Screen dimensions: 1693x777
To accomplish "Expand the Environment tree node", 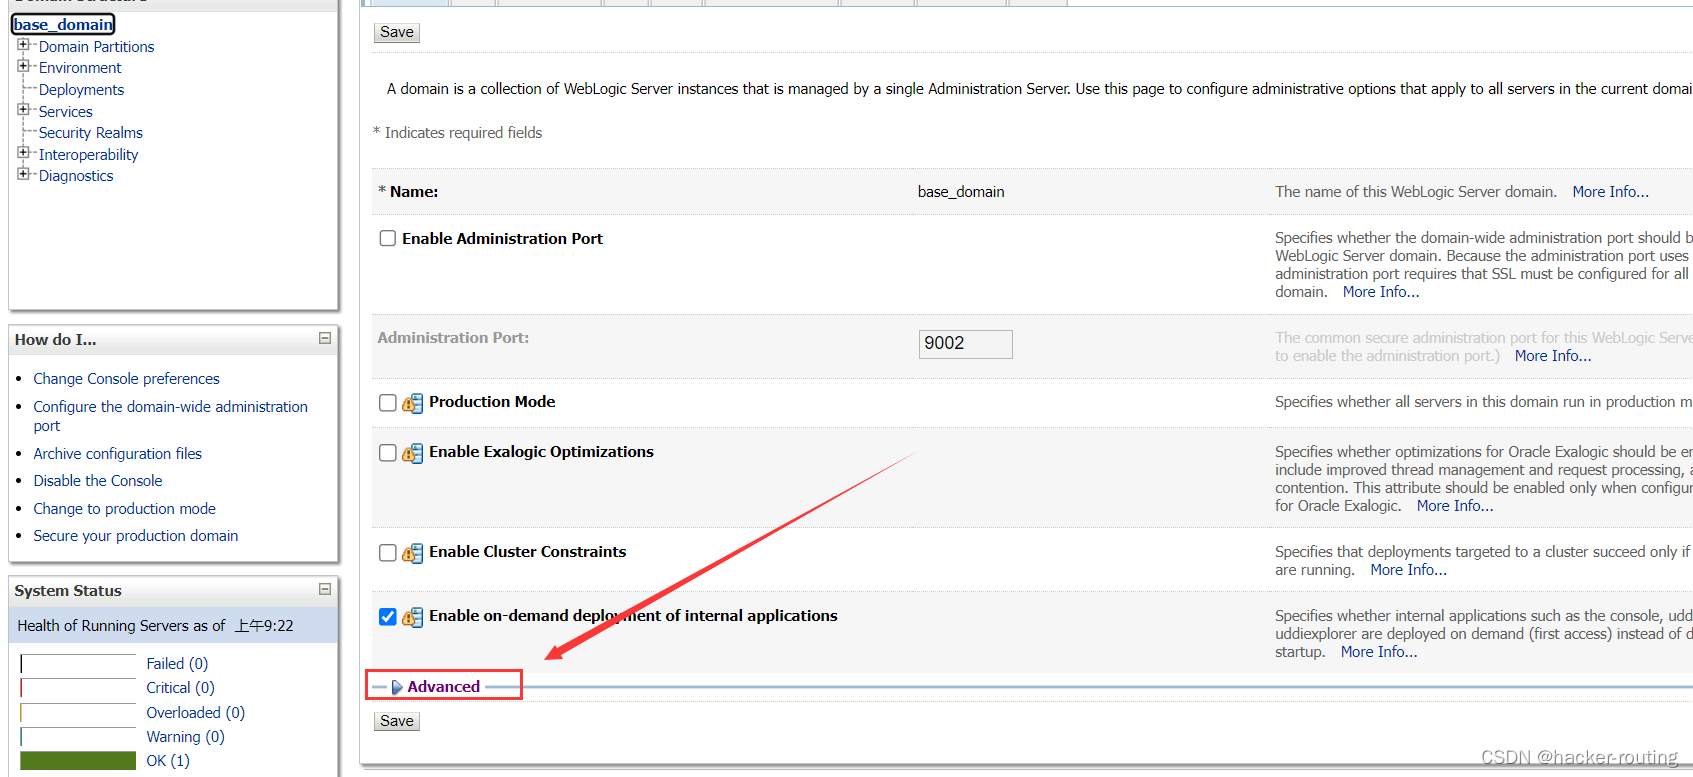I will (23, 66).
